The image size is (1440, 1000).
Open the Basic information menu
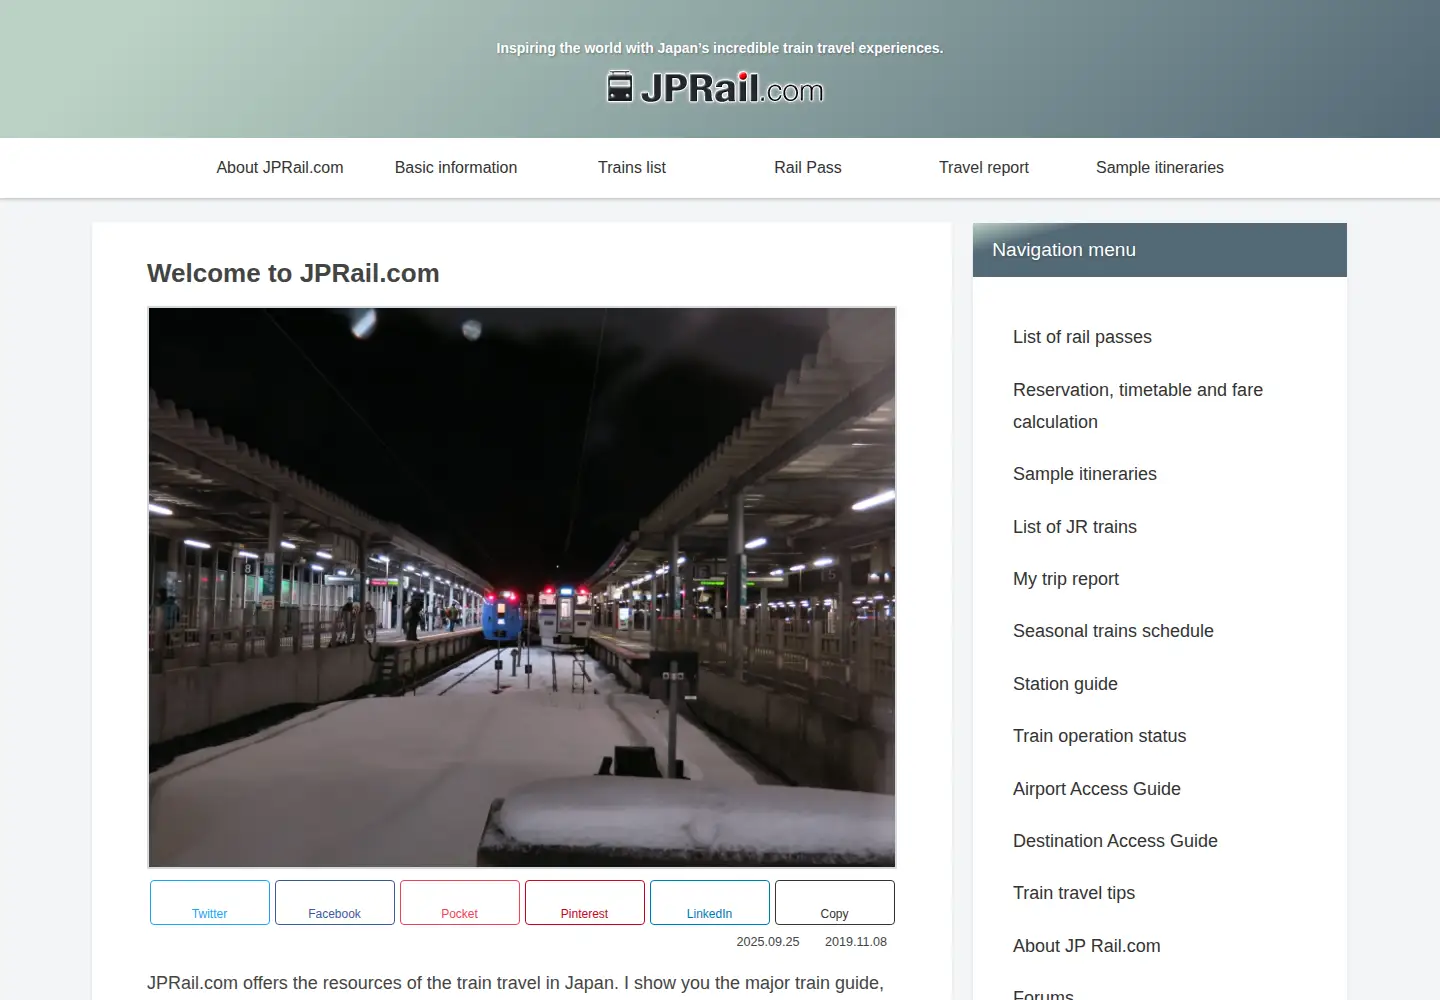tap(456, 168)
